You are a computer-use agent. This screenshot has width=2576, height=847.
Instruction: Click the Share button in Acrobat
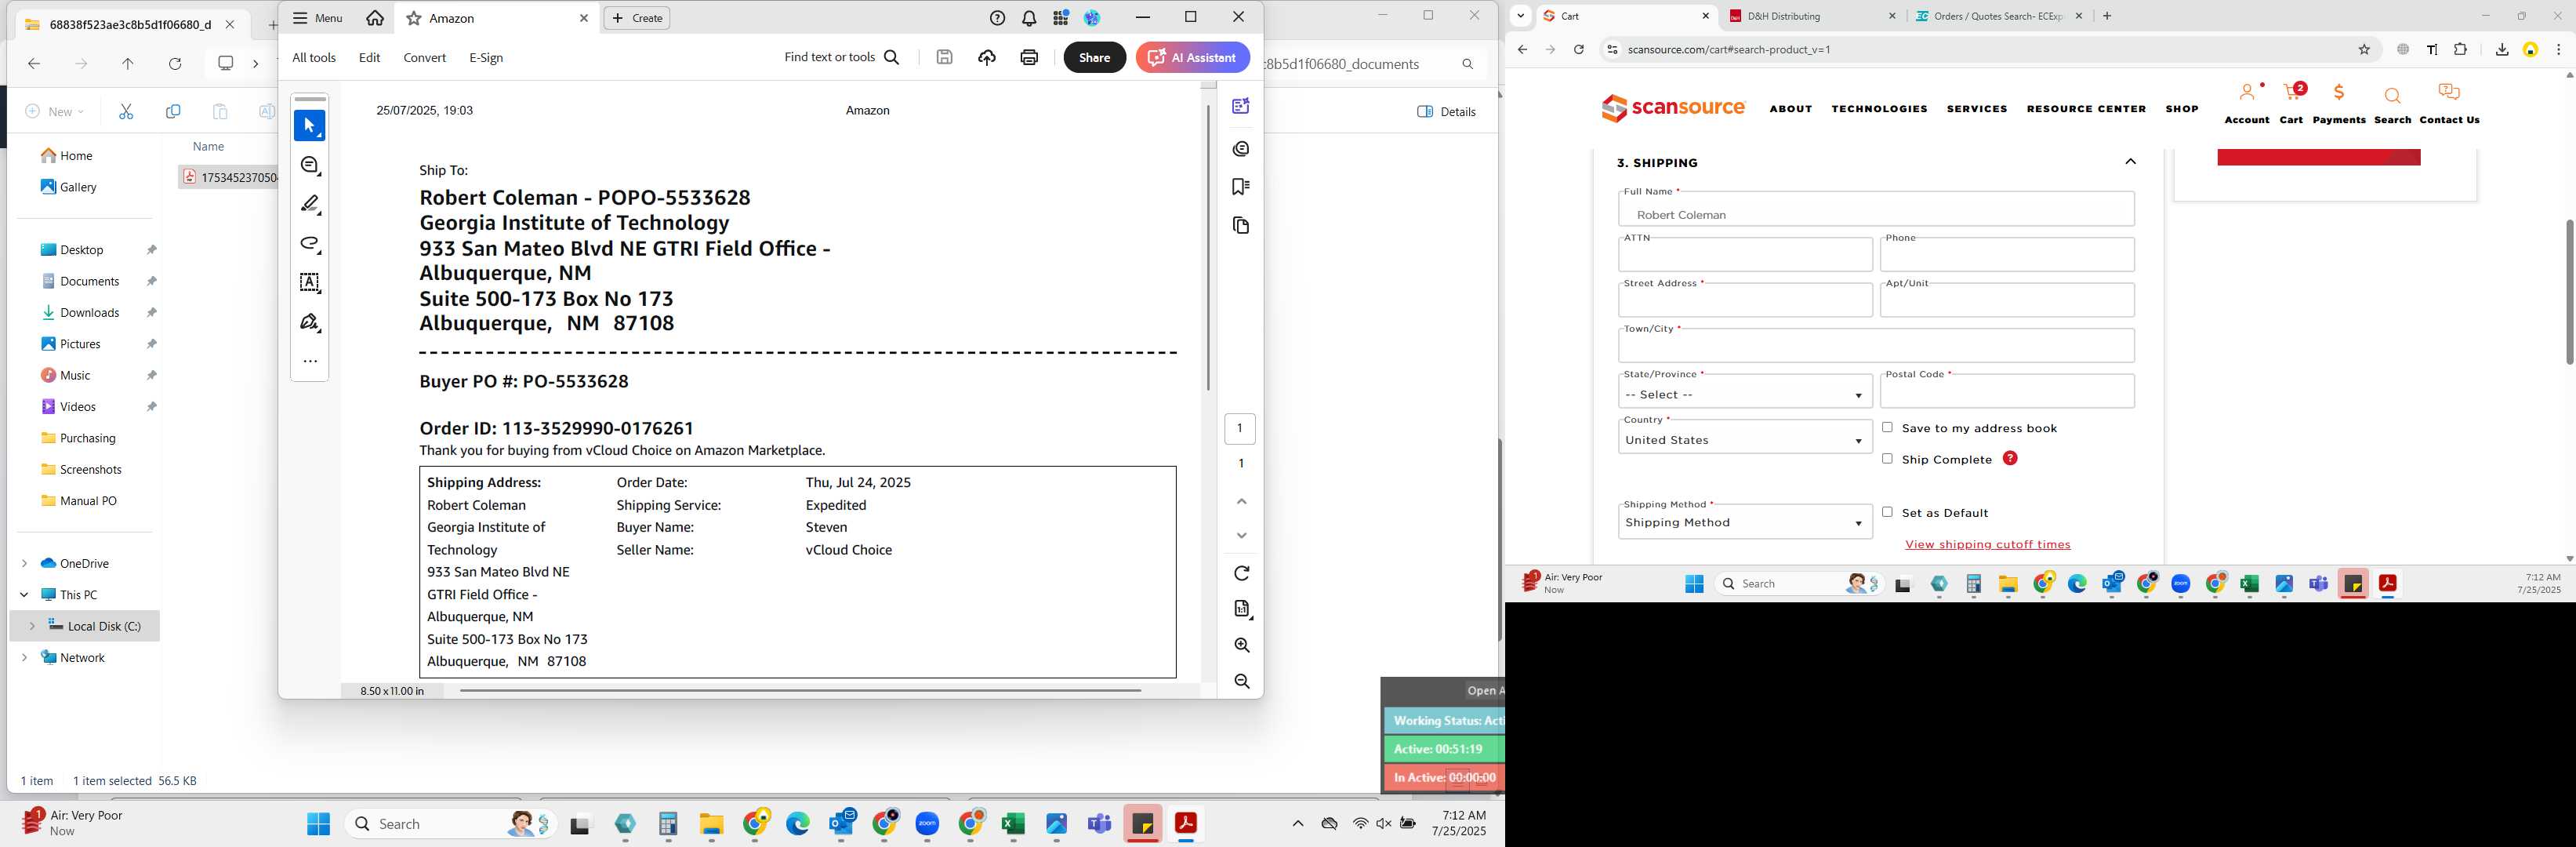pos(1094,57)
